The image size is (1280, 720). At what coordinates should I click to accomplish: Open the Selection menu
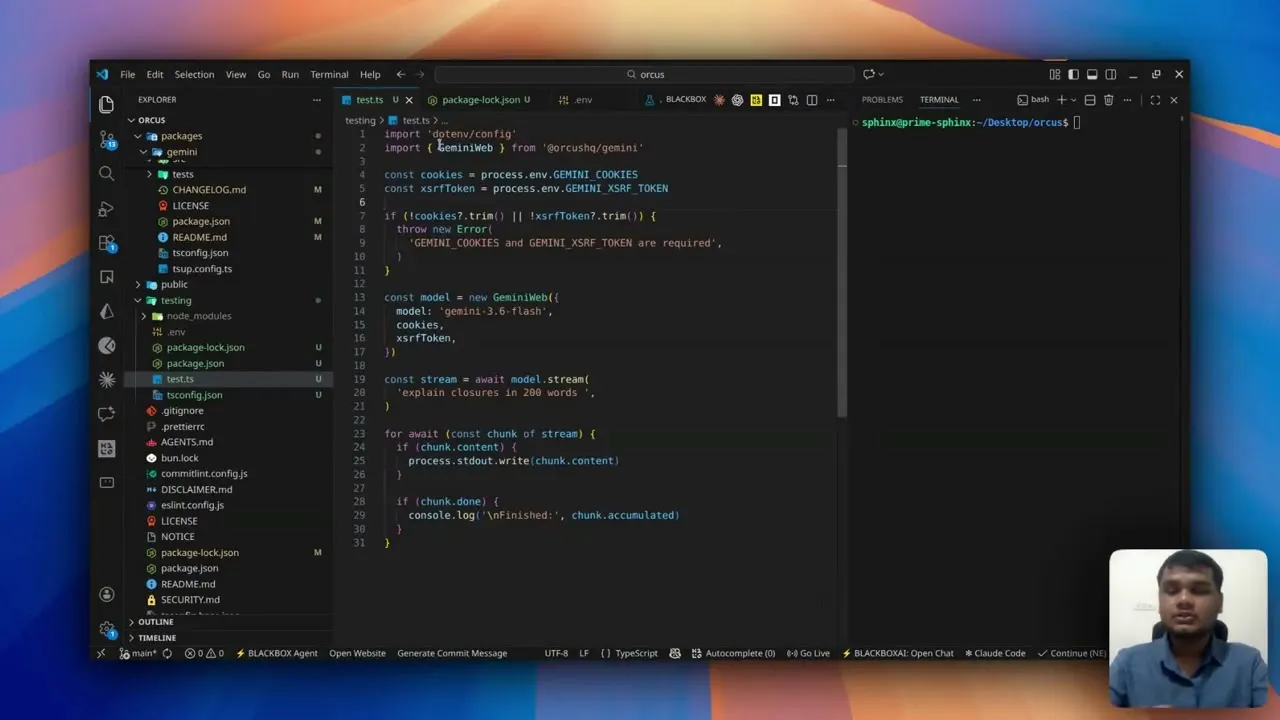tap(194, 74)
